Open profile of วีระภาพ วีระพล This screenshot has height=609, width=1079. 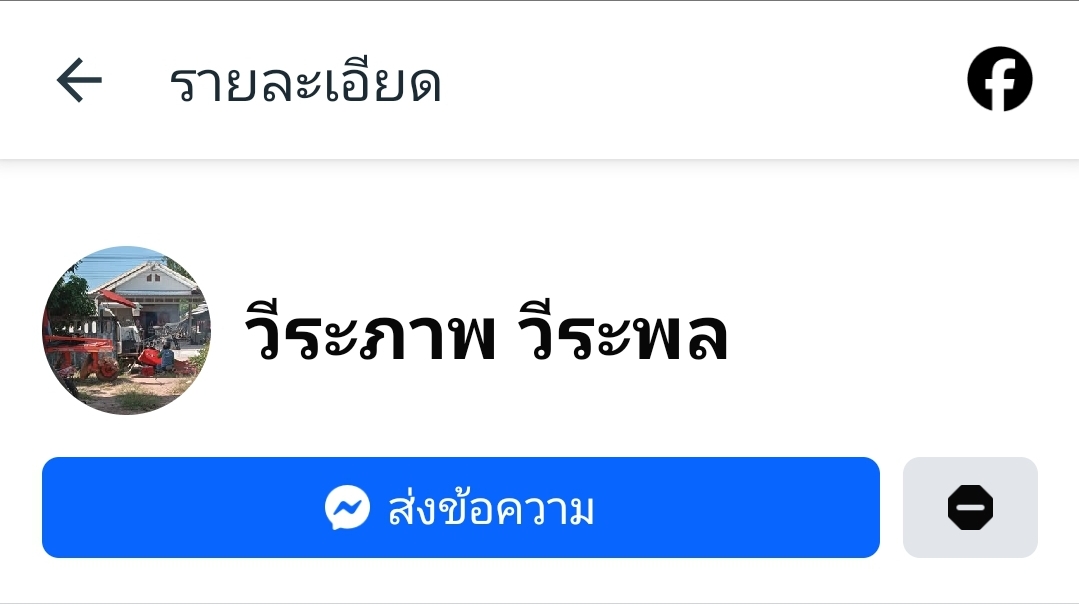[x=487, y=330]
